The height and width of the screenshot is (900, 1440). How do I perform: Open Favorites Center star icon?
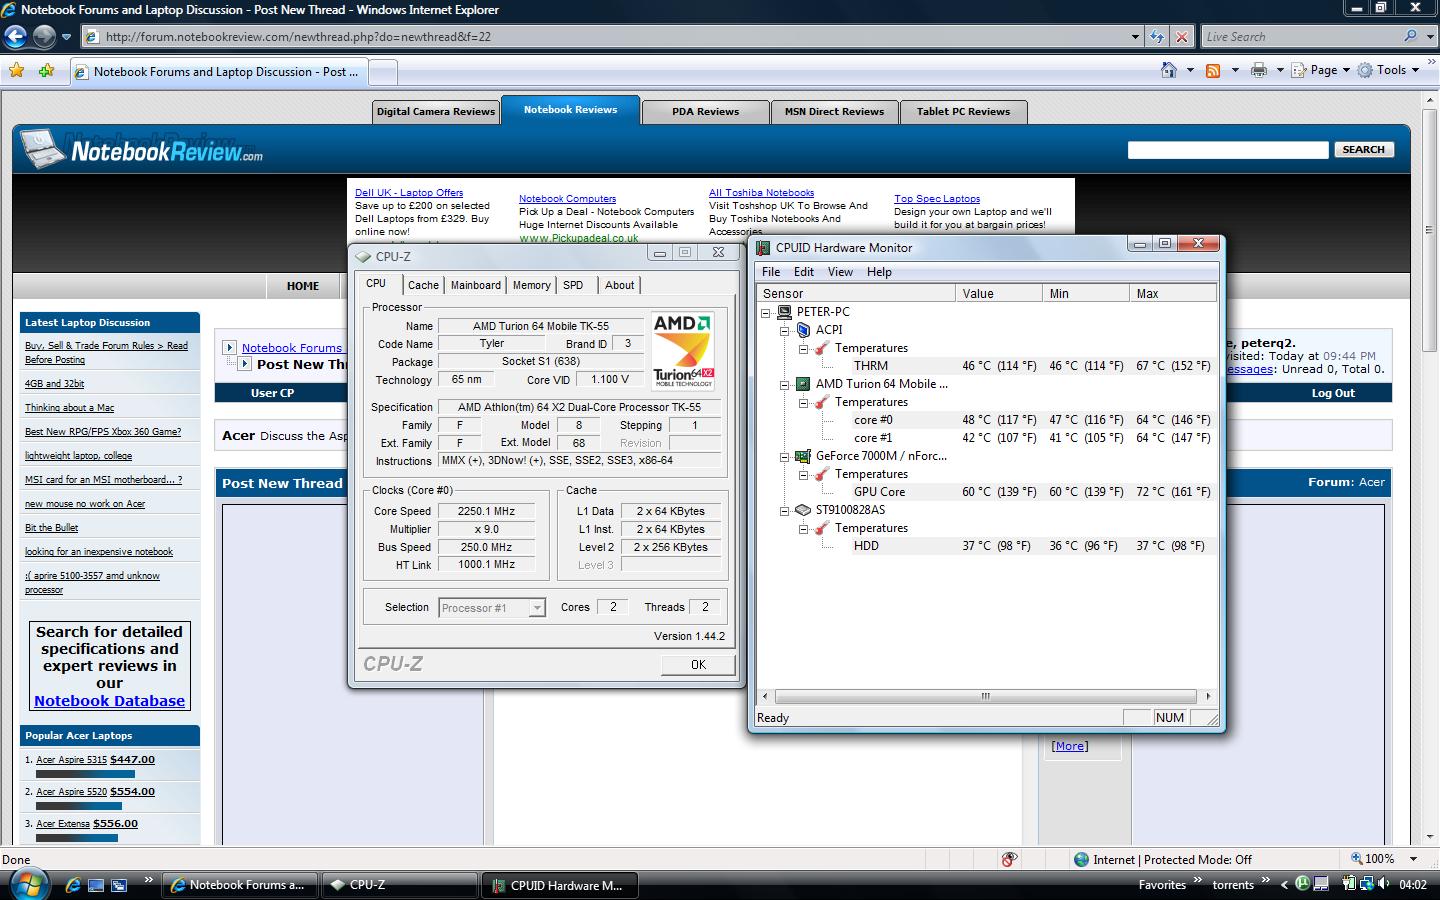(x=16, y=71)
